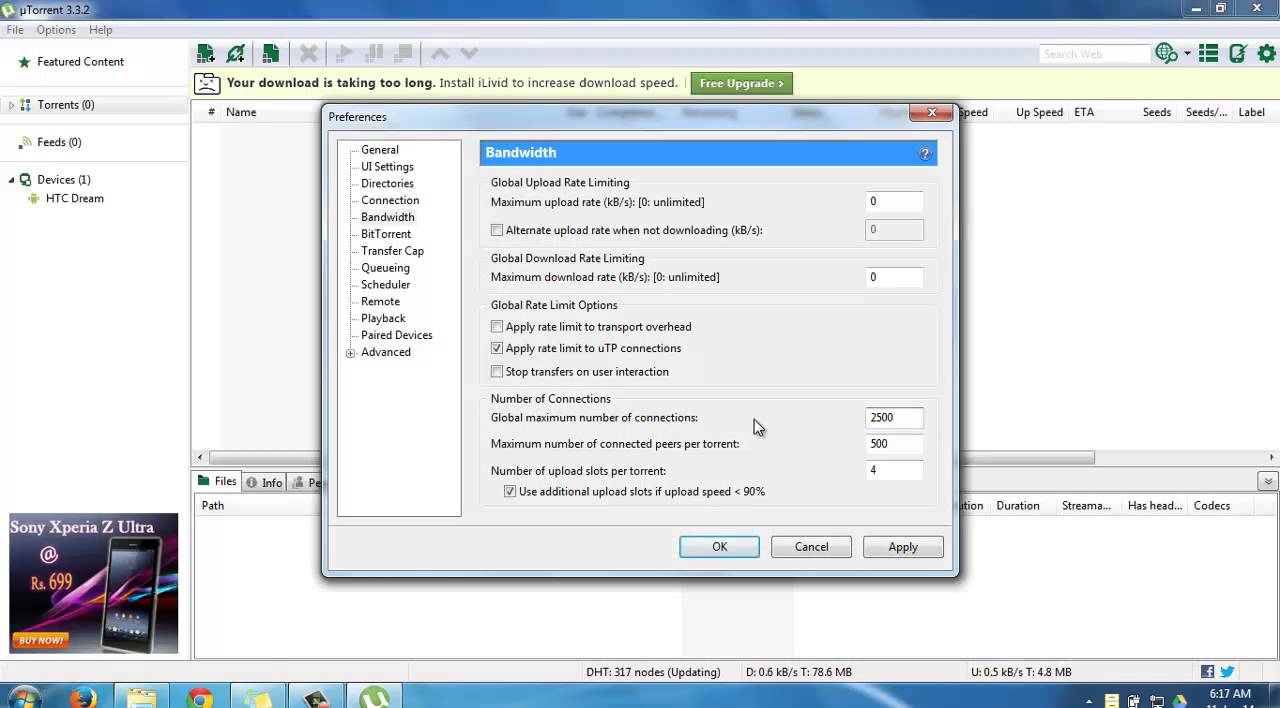Screen dimensions: 1280x708
Task: Select Queueing in Preferences tree
Action: click(x=385, y=268)
